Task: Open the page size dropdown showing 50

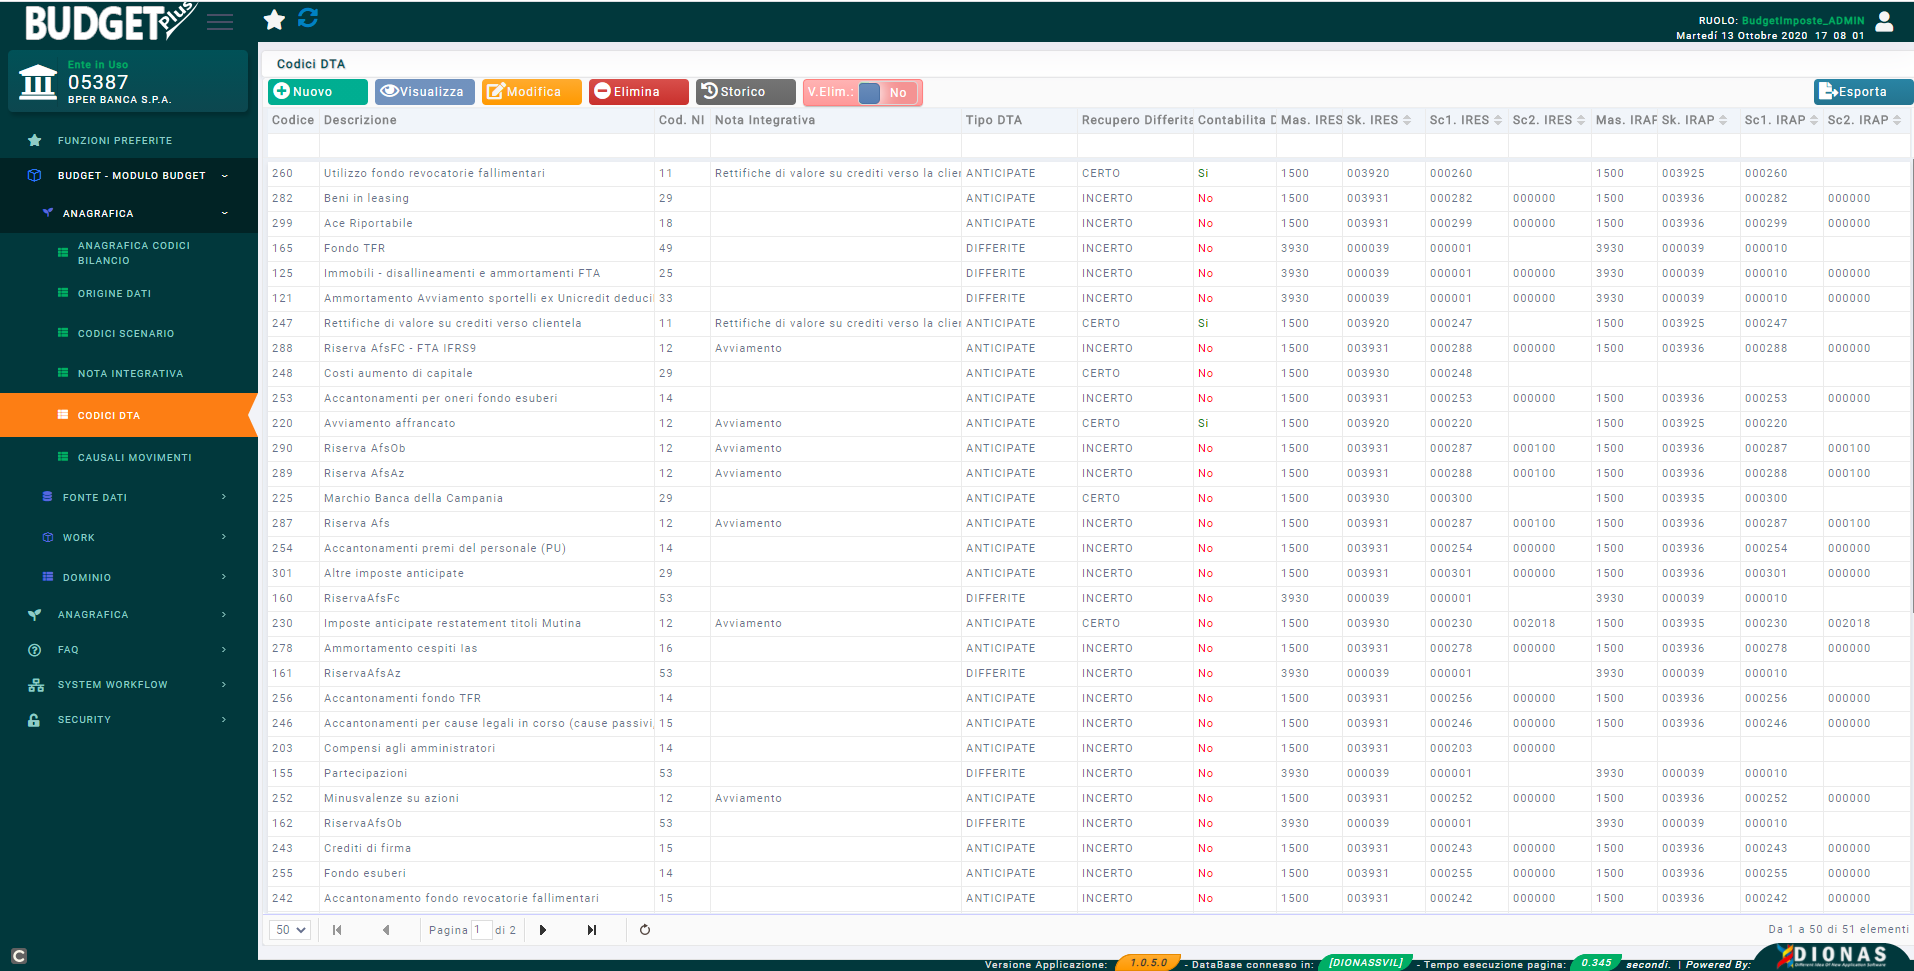Action: [290, 930]
